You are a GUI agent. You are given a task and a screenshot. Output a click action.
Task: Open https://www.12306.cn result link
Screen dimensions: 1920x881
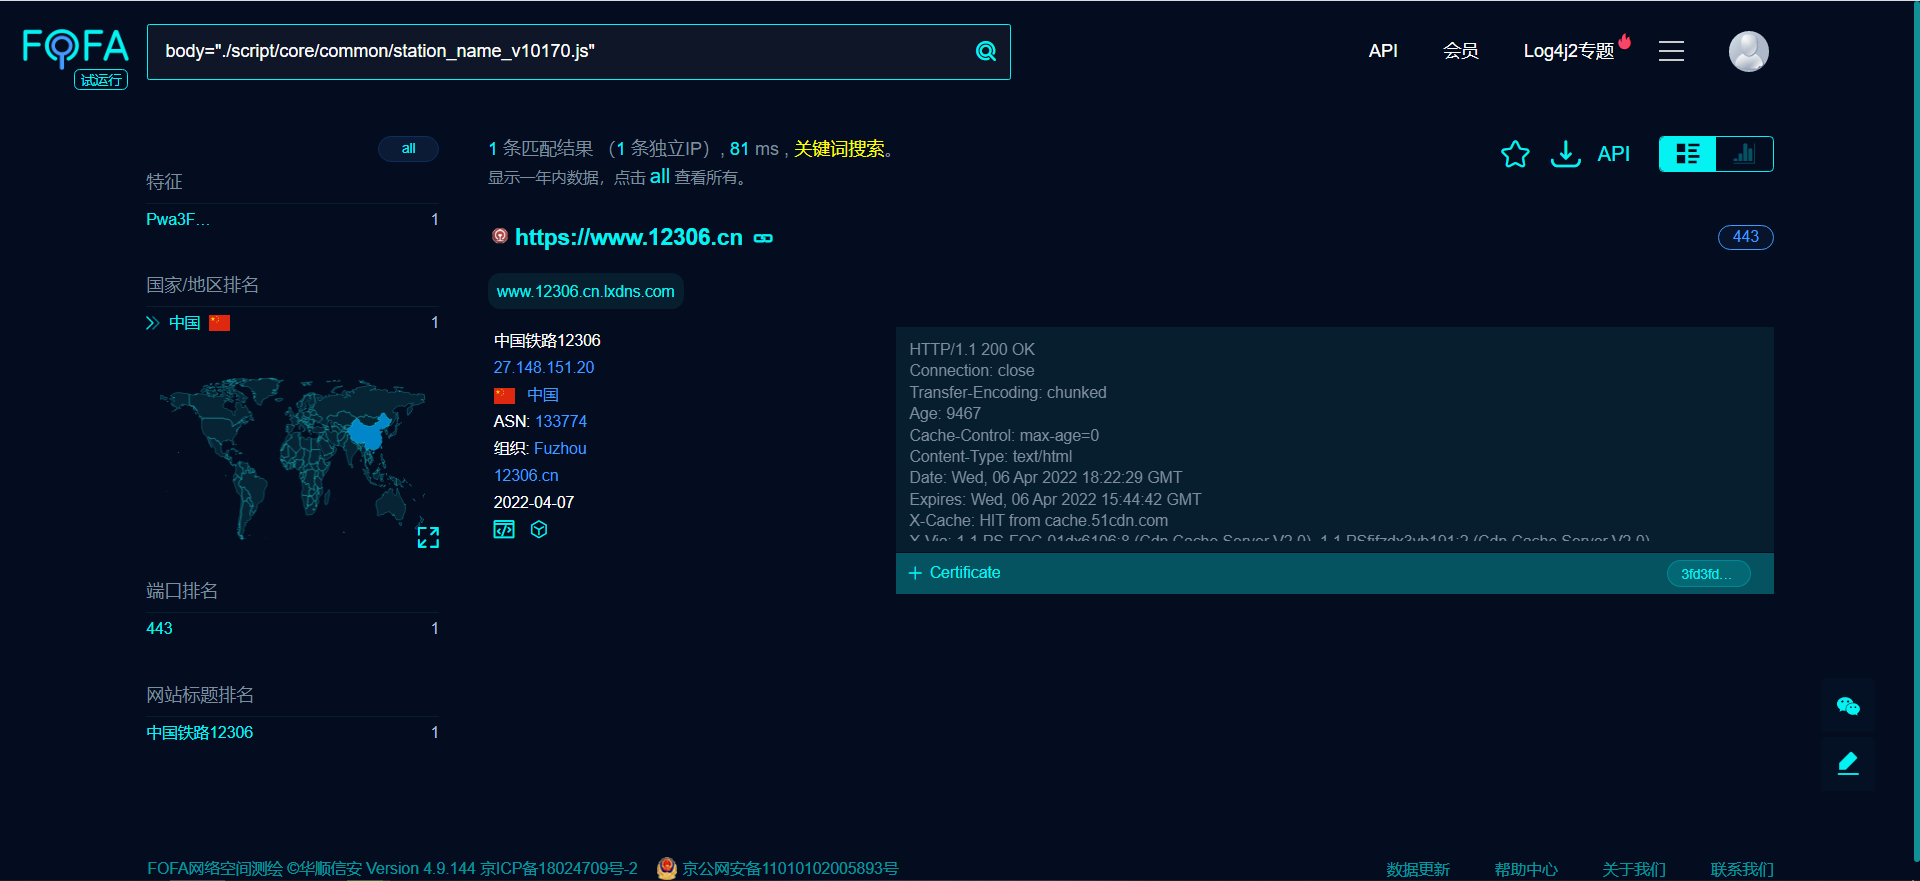[629, 238]
